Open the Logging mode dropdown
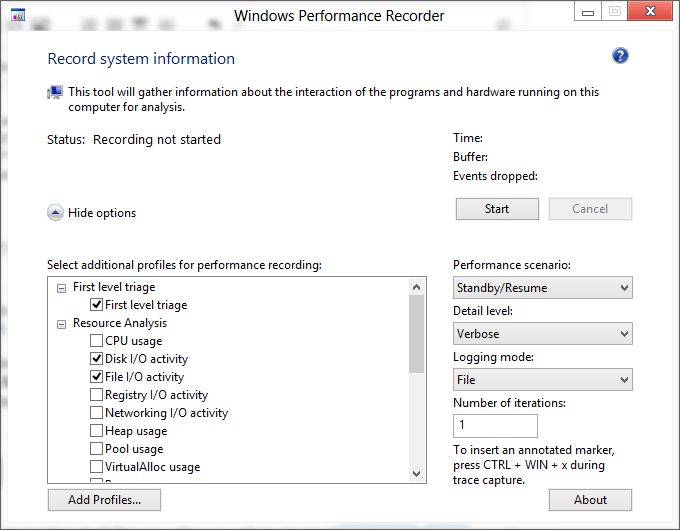 [x=542, y=380]
